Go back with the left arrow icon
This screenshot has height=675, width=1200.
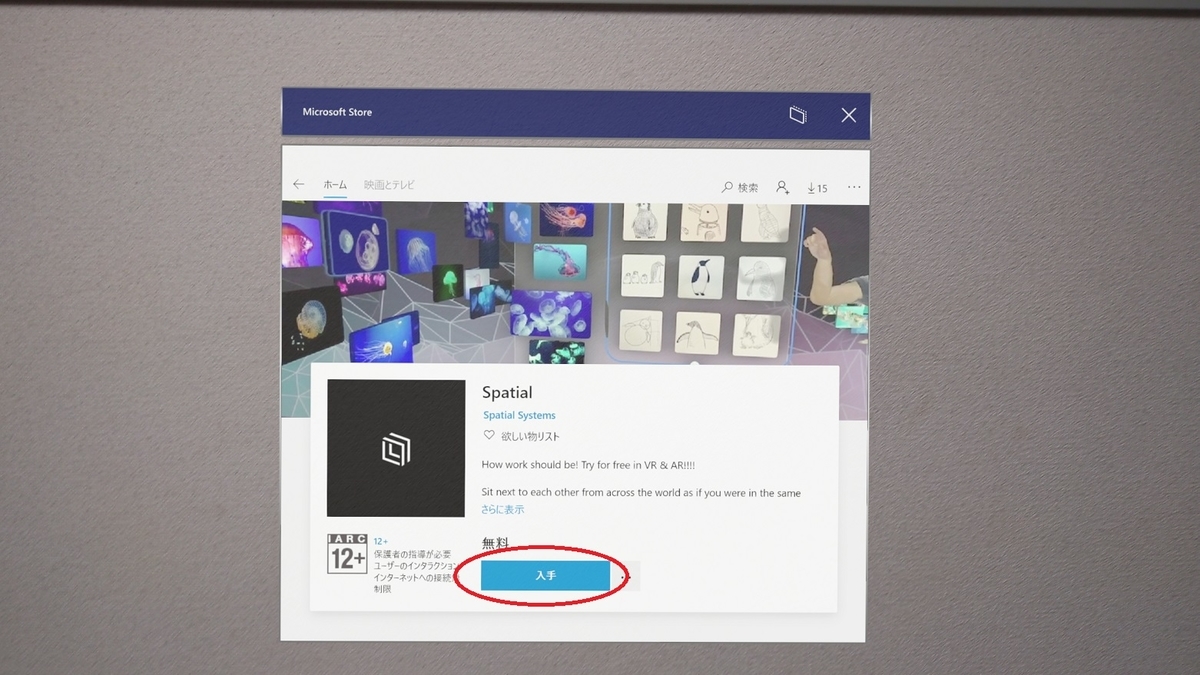pyautogui.click(x=298, y=185)
